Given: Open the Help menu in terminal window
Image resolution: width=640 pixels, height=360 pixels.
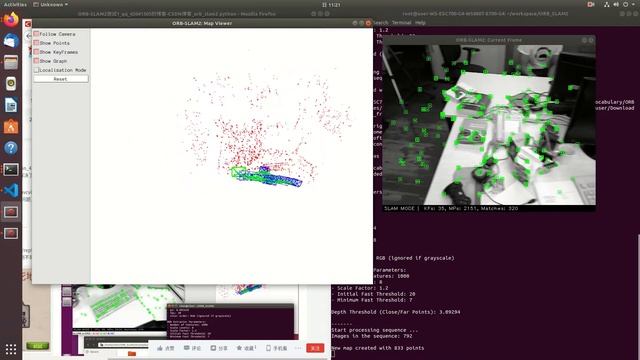Looking at the screenshot, I should (420, 23).
